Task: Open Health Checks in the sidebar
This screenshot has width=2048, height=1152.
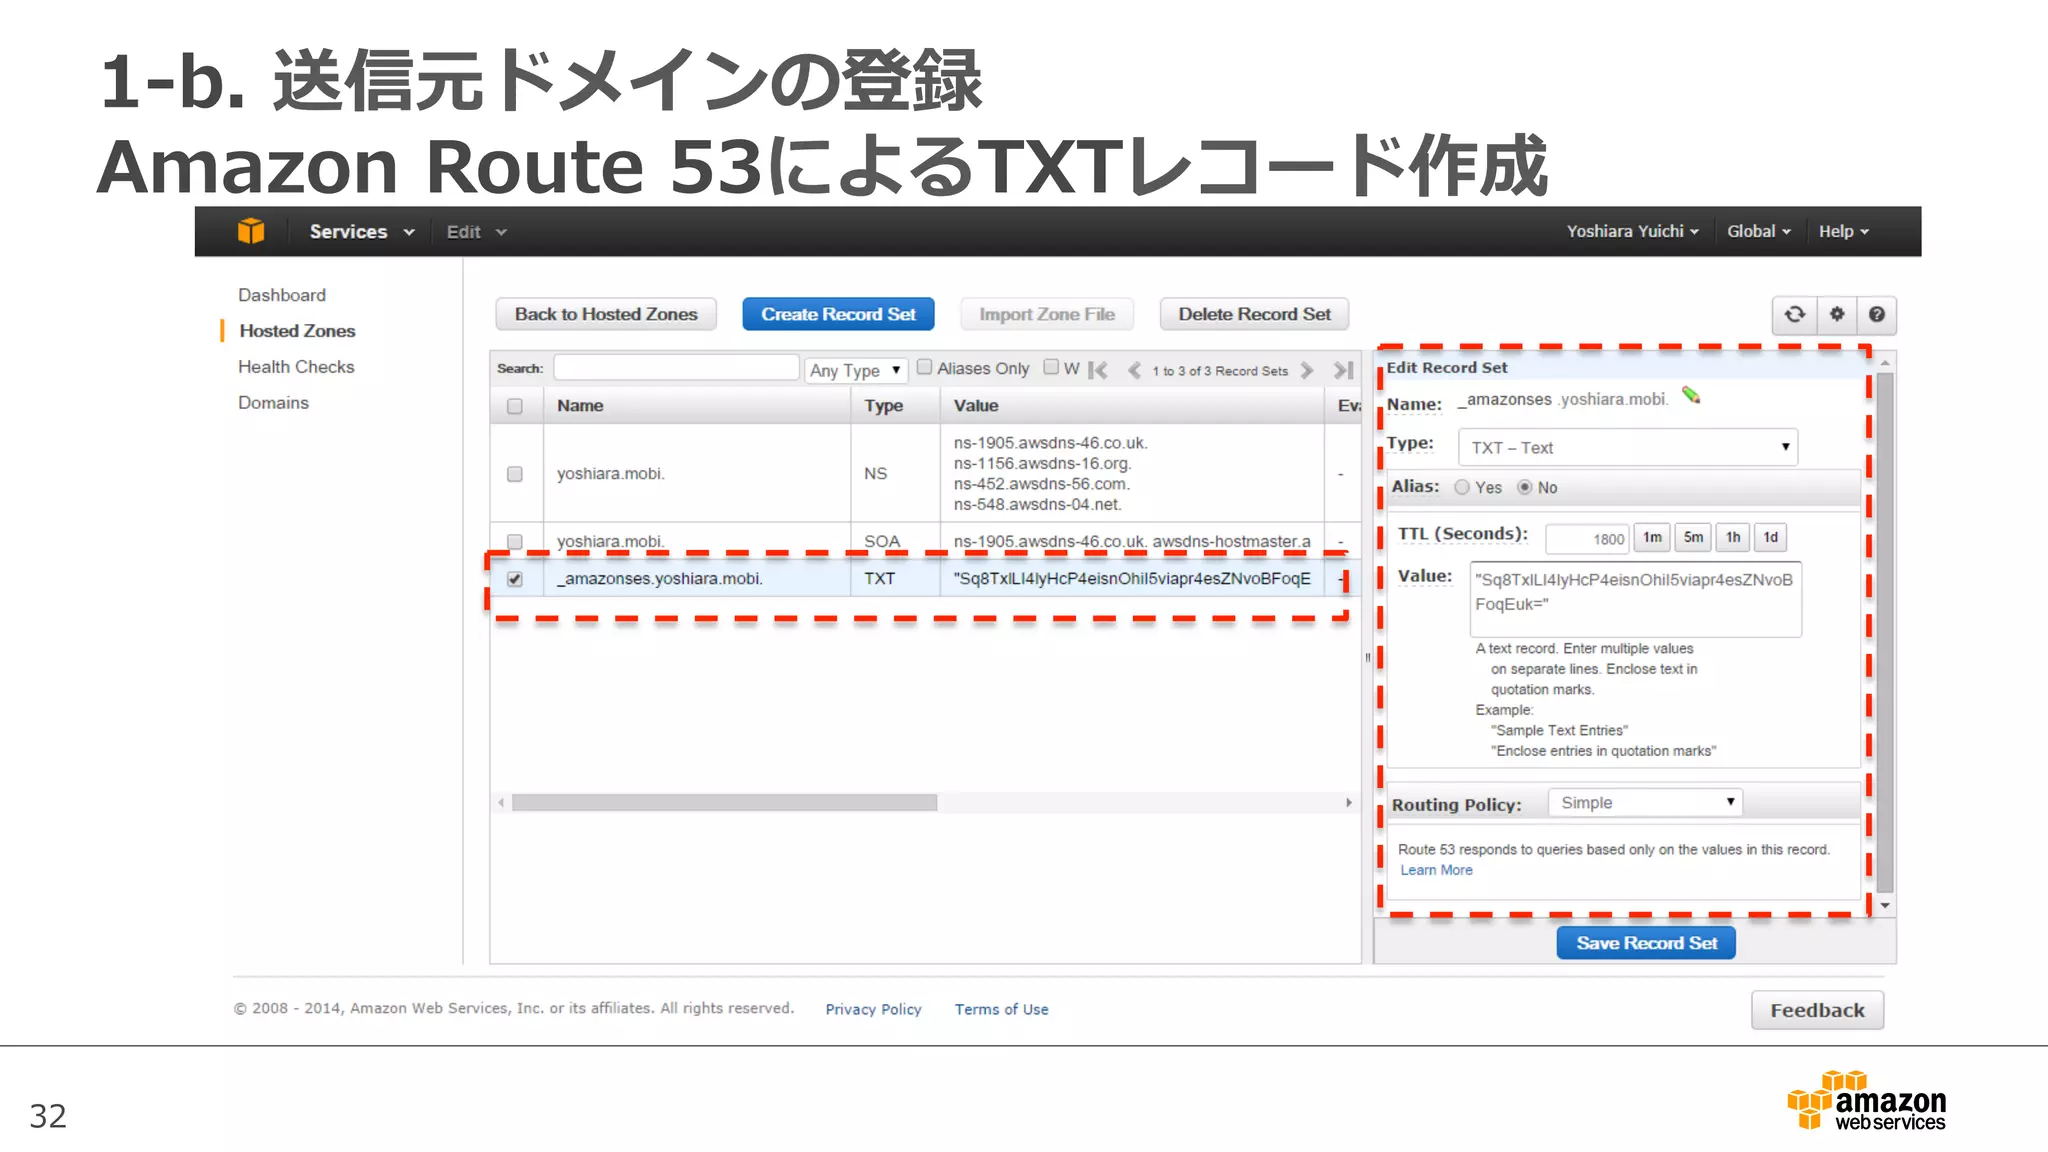Action: [x=296, y=367]
